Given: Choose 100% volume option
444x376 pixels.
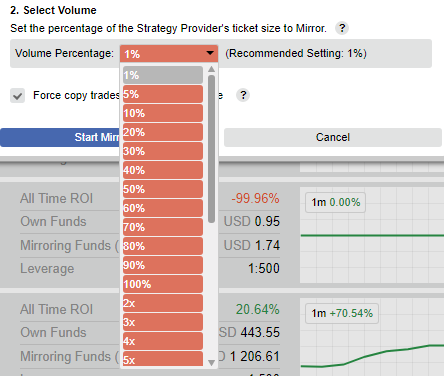Looking at the screenshot, I should coord(163,284).
